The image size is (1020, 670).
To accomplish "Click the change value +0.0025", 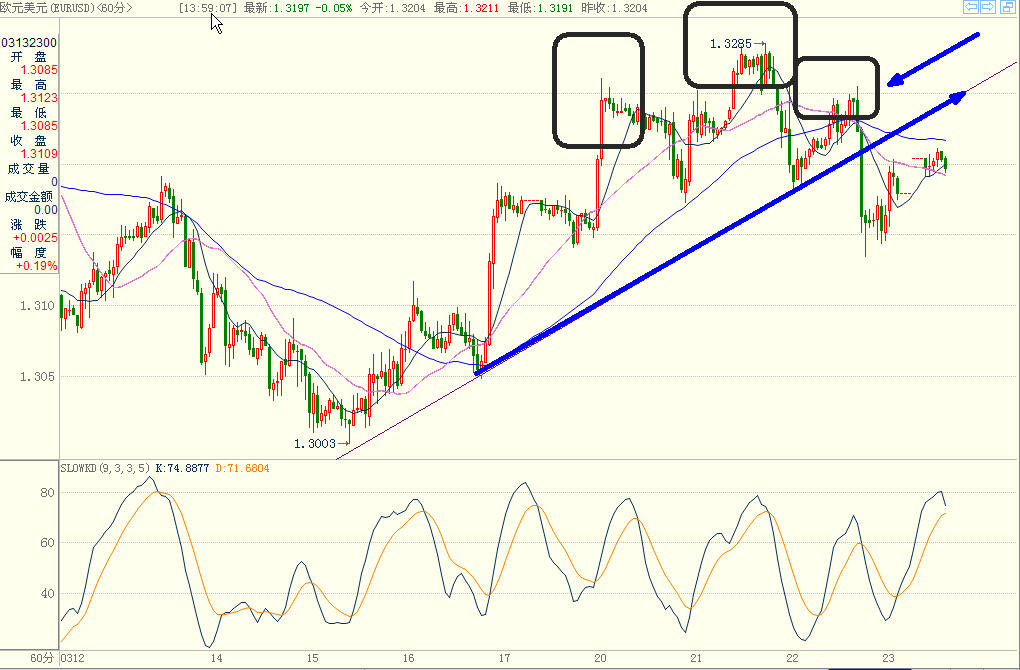I will click(35, 237).
